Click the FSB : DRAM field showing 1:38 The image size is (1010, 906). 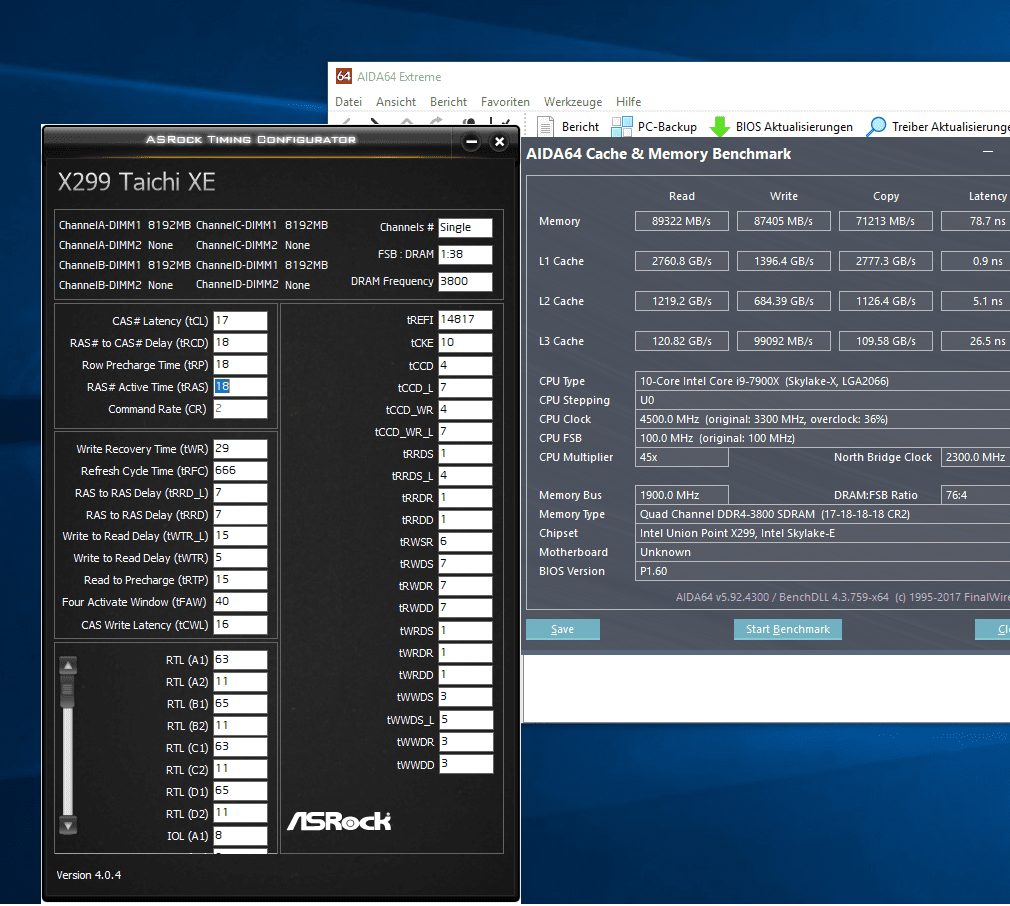[x=465, y=254]
